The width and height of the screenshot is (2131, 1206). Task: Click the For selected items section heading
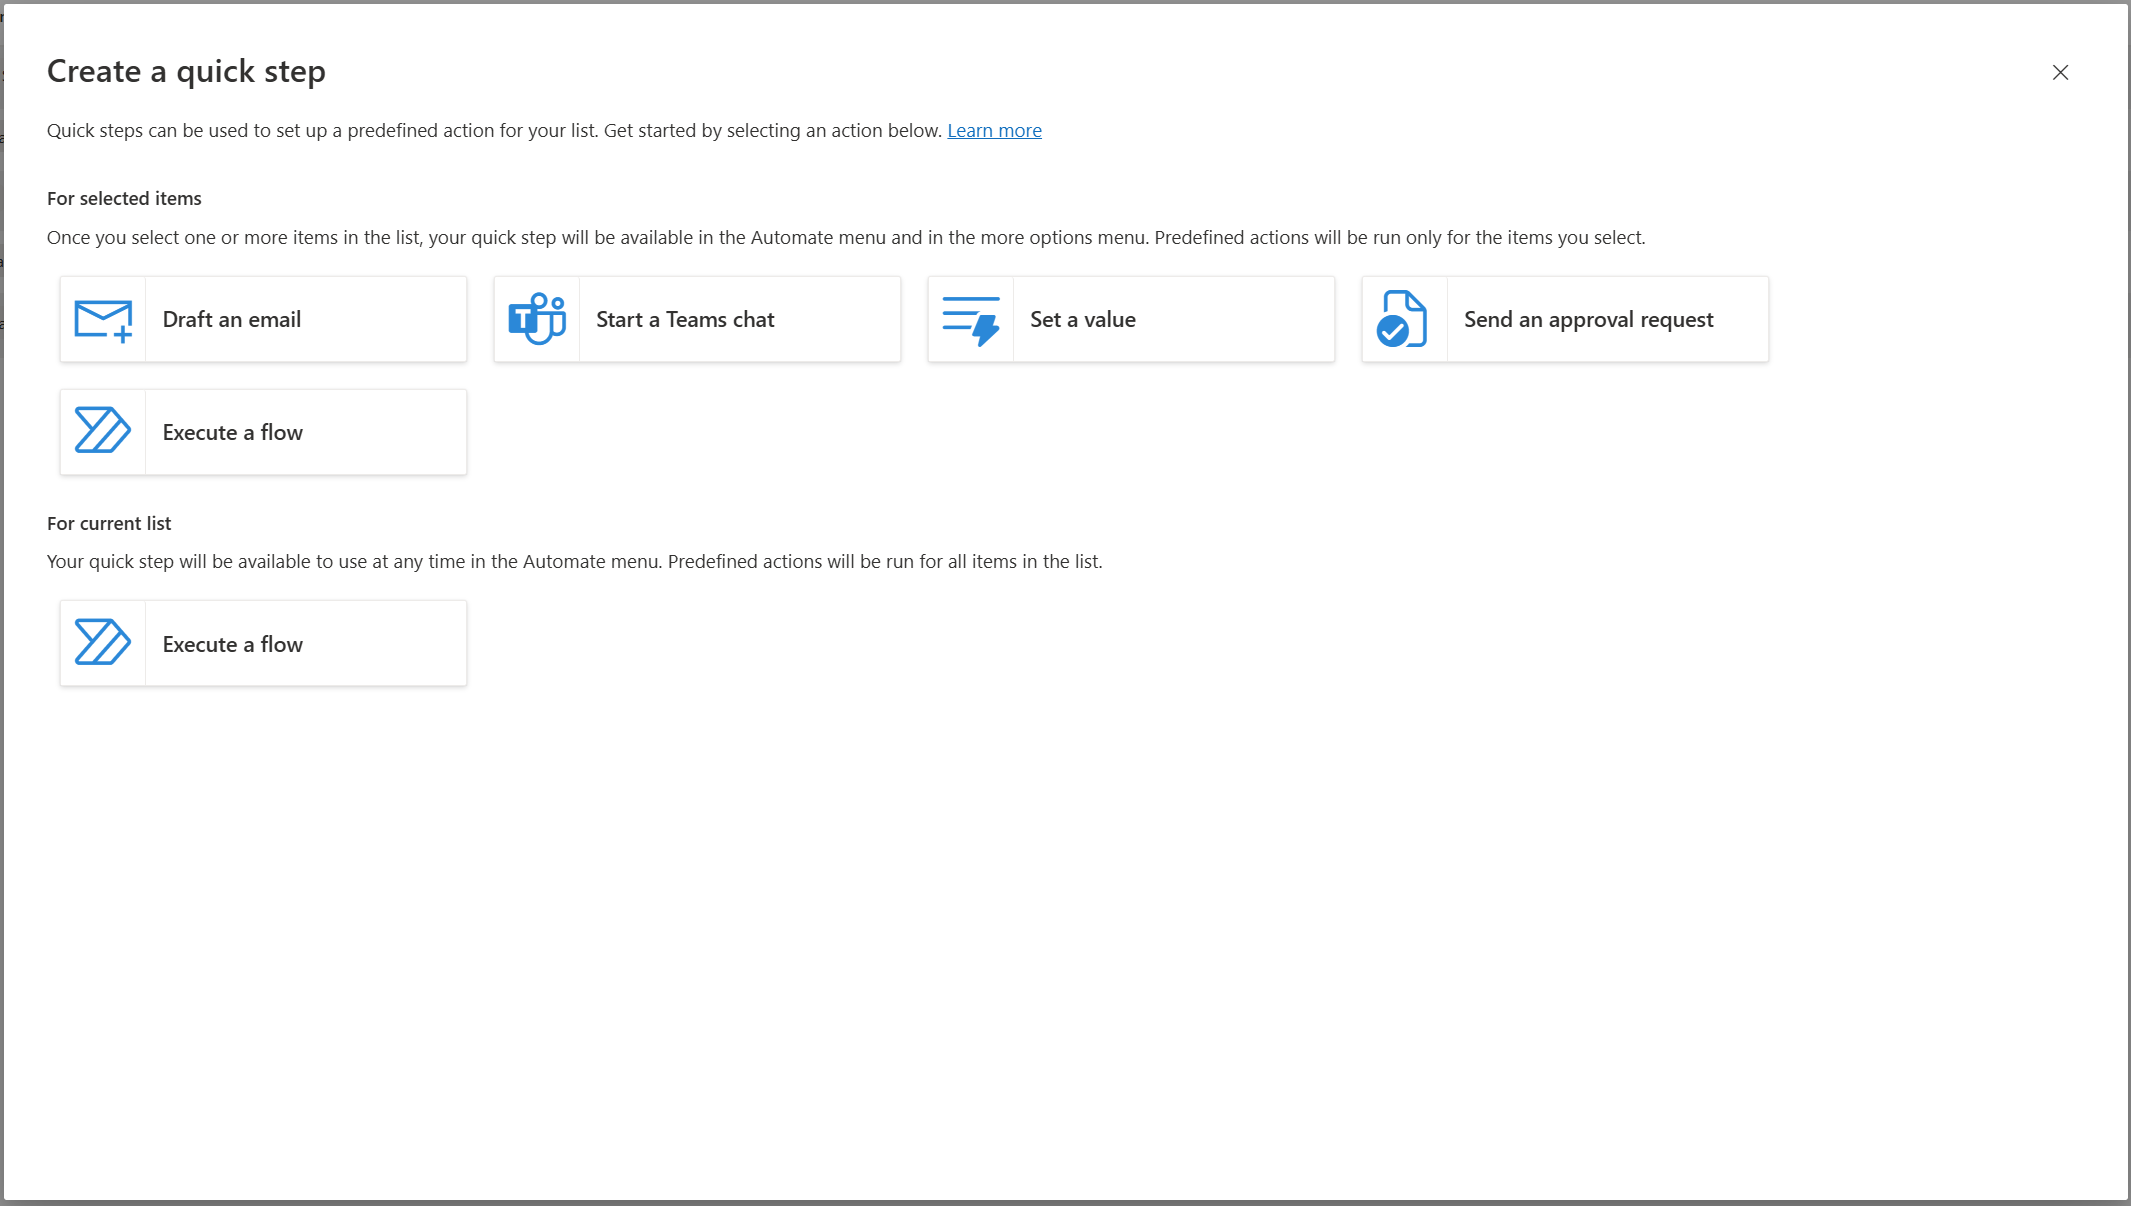coord(124,198)
